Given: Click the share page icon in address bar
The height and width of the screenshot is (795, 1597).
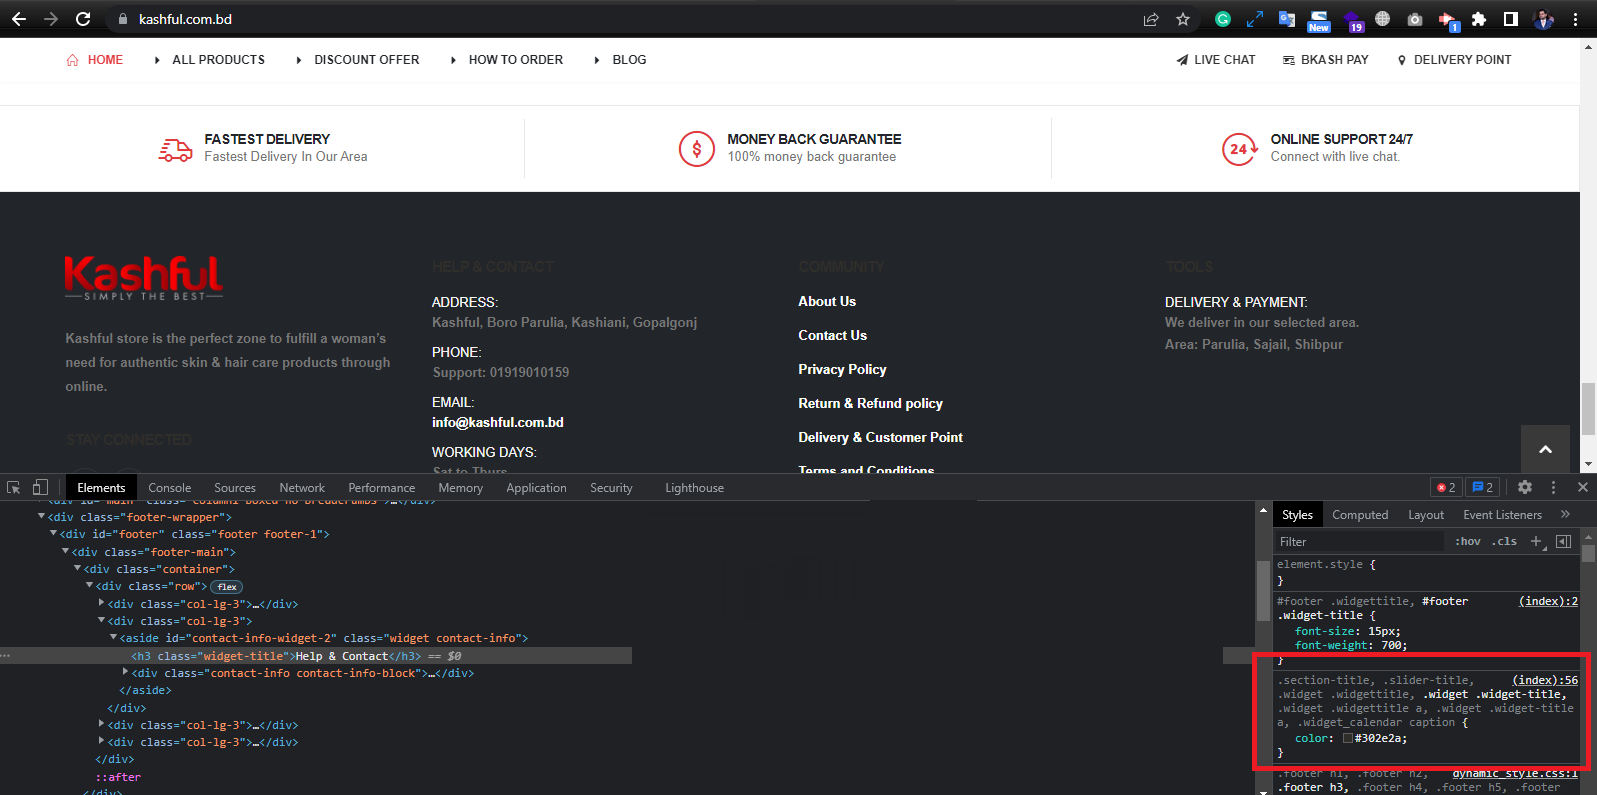Looking at the screenshot, I should point(1151,19).
